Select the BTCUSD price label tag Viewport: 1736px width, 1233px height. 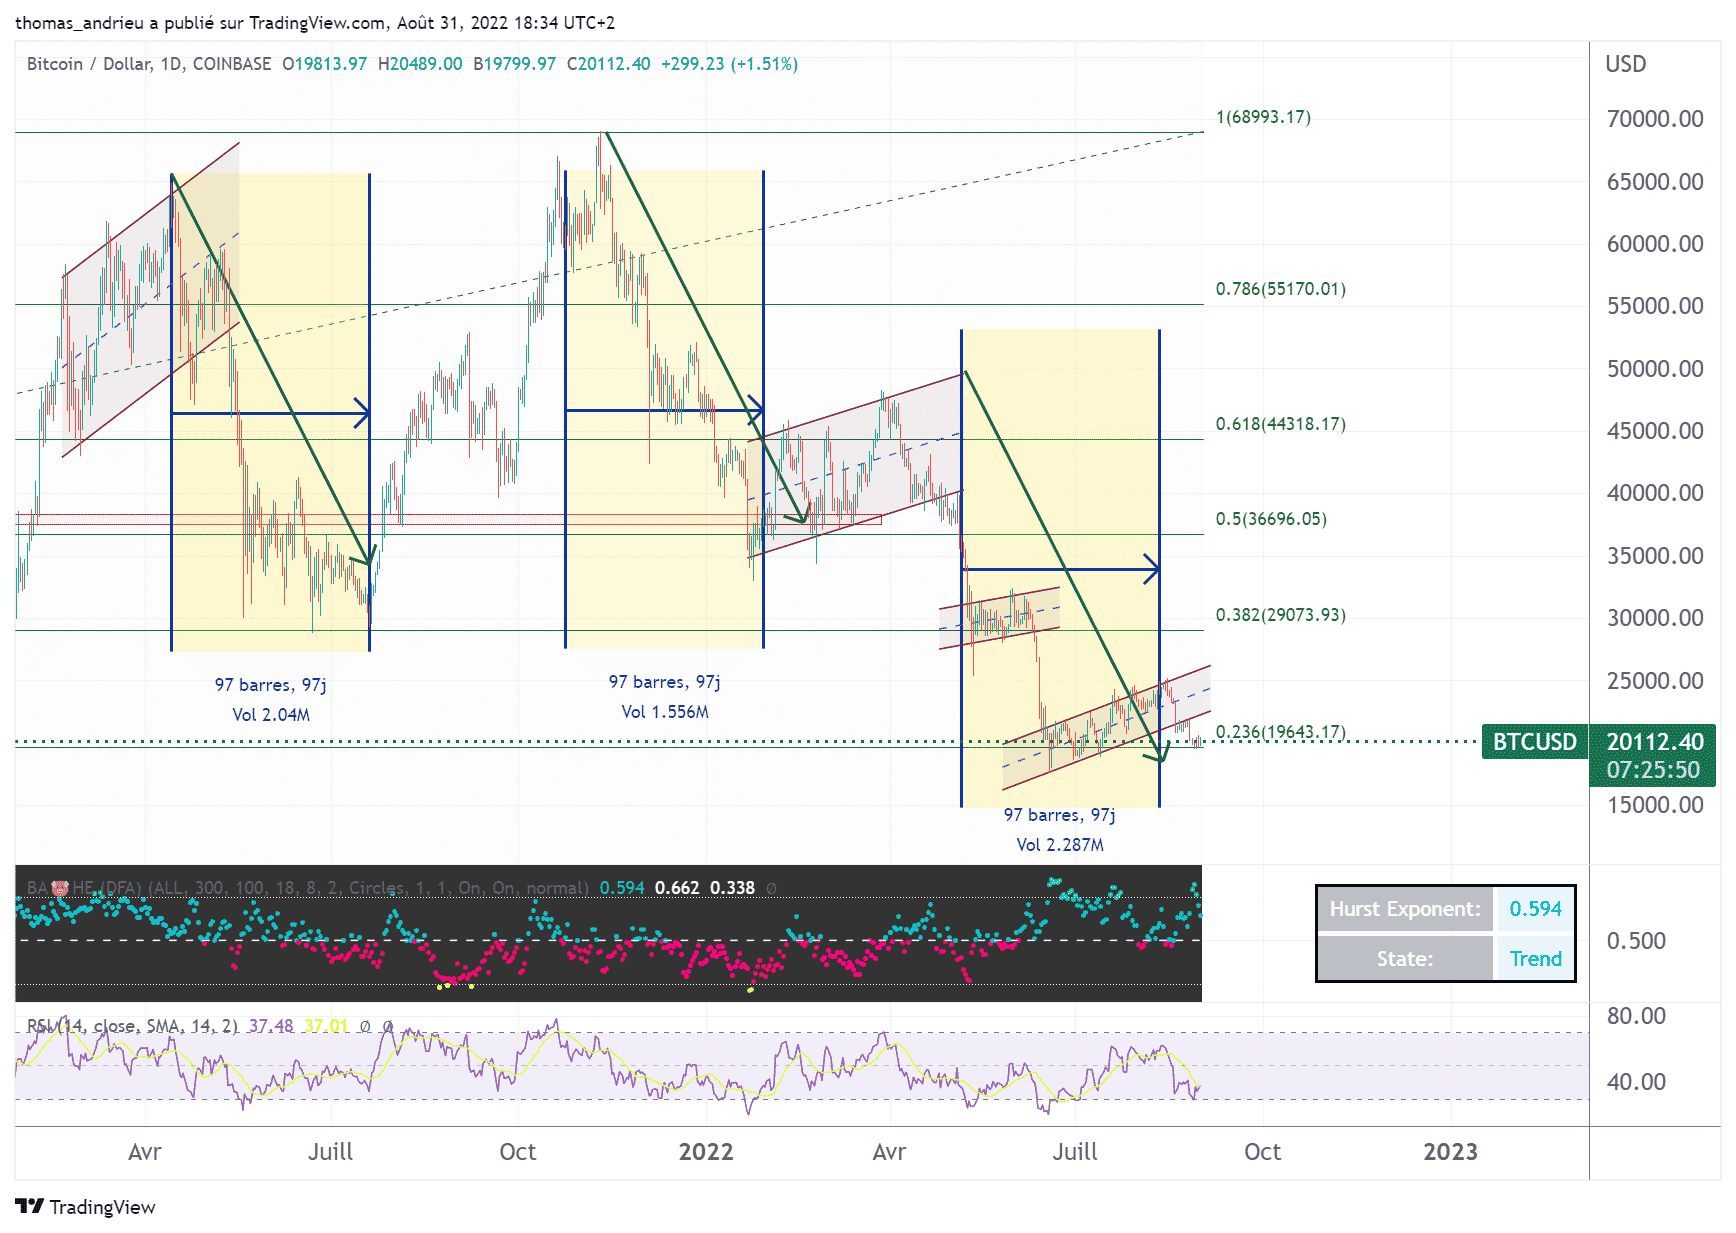click(1535, 742)
